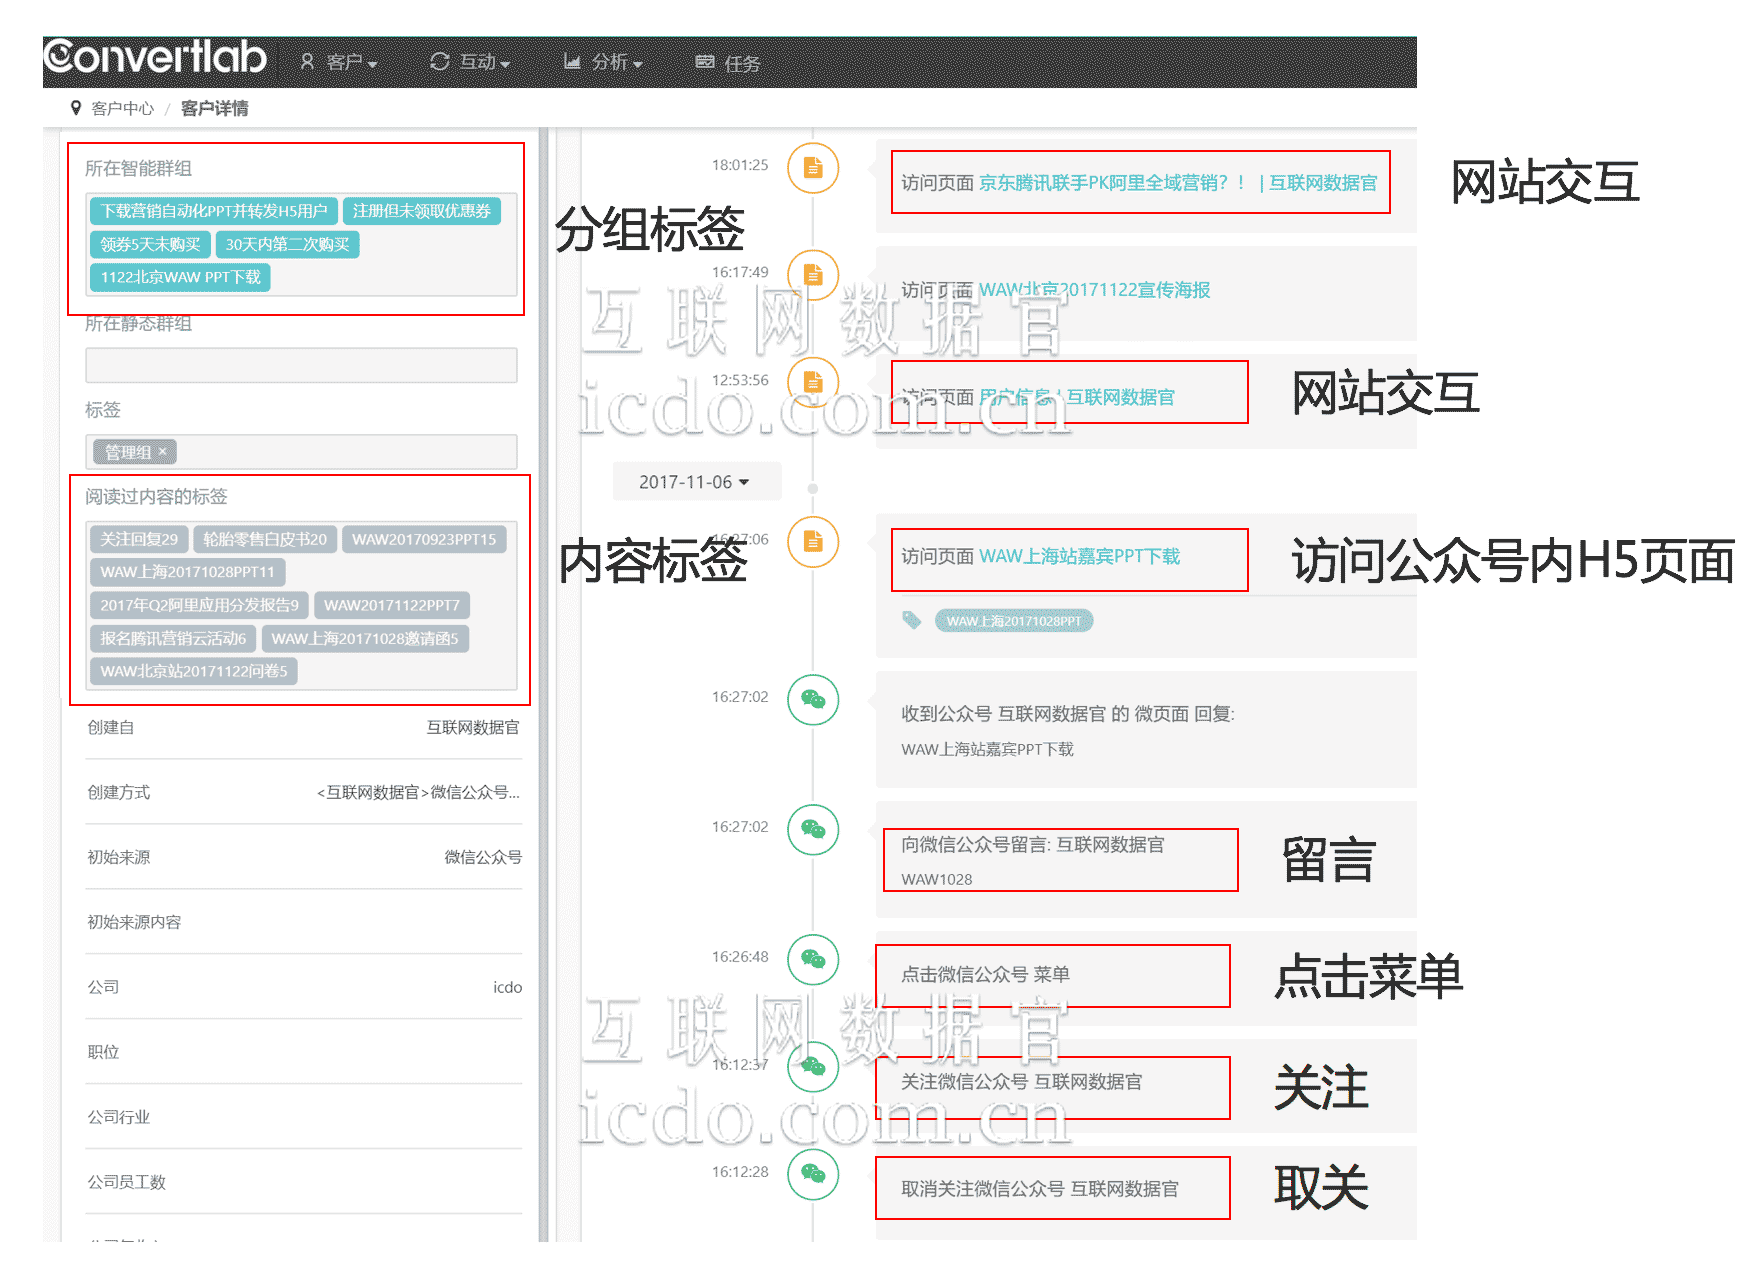The image size is (1756, 1266).
Task: Click the document icon at 16:17:49
Action: (813, 274)
